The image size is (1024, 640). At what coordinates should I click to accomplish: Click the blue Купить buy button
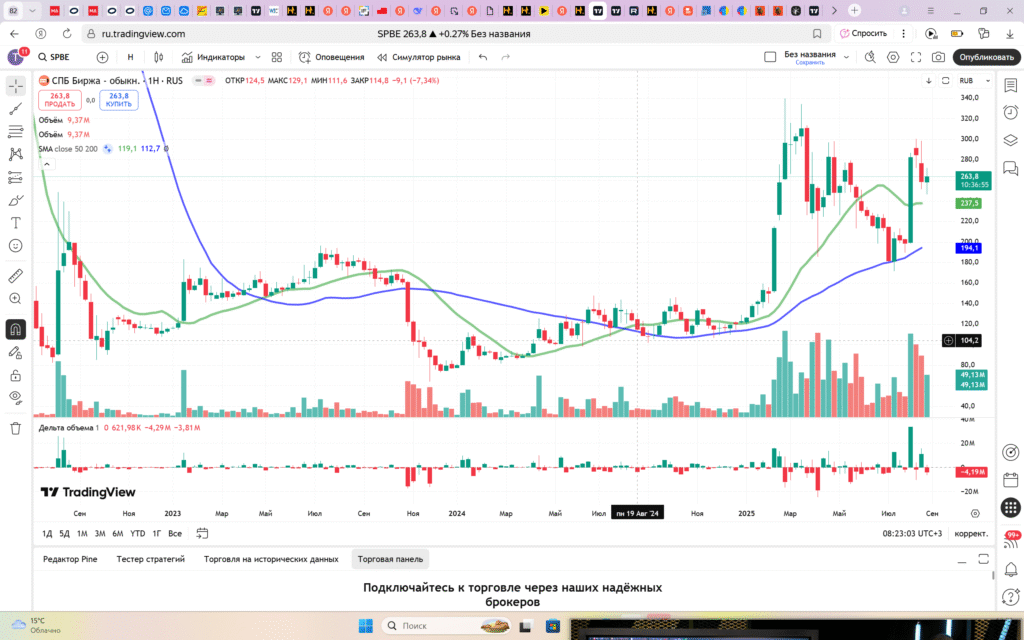[x=119, y=100]
